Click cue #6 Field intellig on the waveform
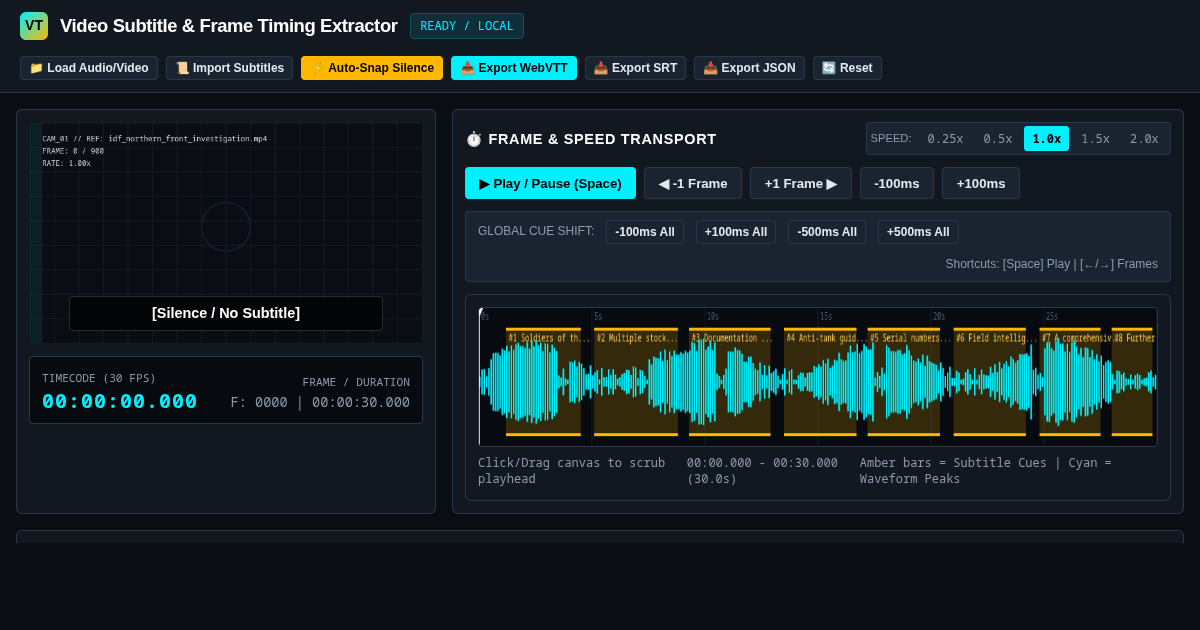The image size is (1200, 630). click(x=990, y=382)
